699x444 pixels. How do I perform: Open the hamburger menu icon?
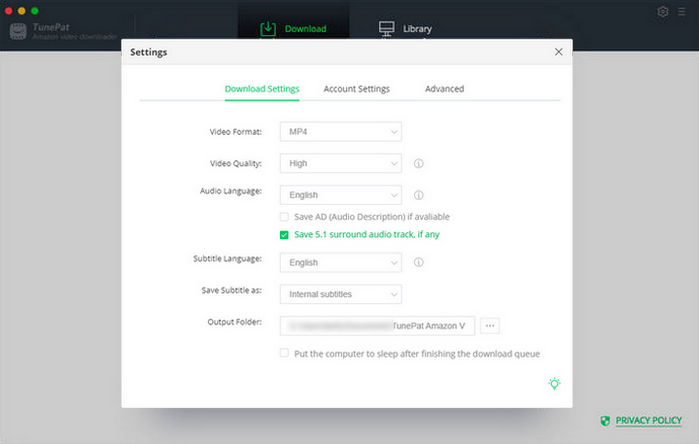tap(682, 12)
